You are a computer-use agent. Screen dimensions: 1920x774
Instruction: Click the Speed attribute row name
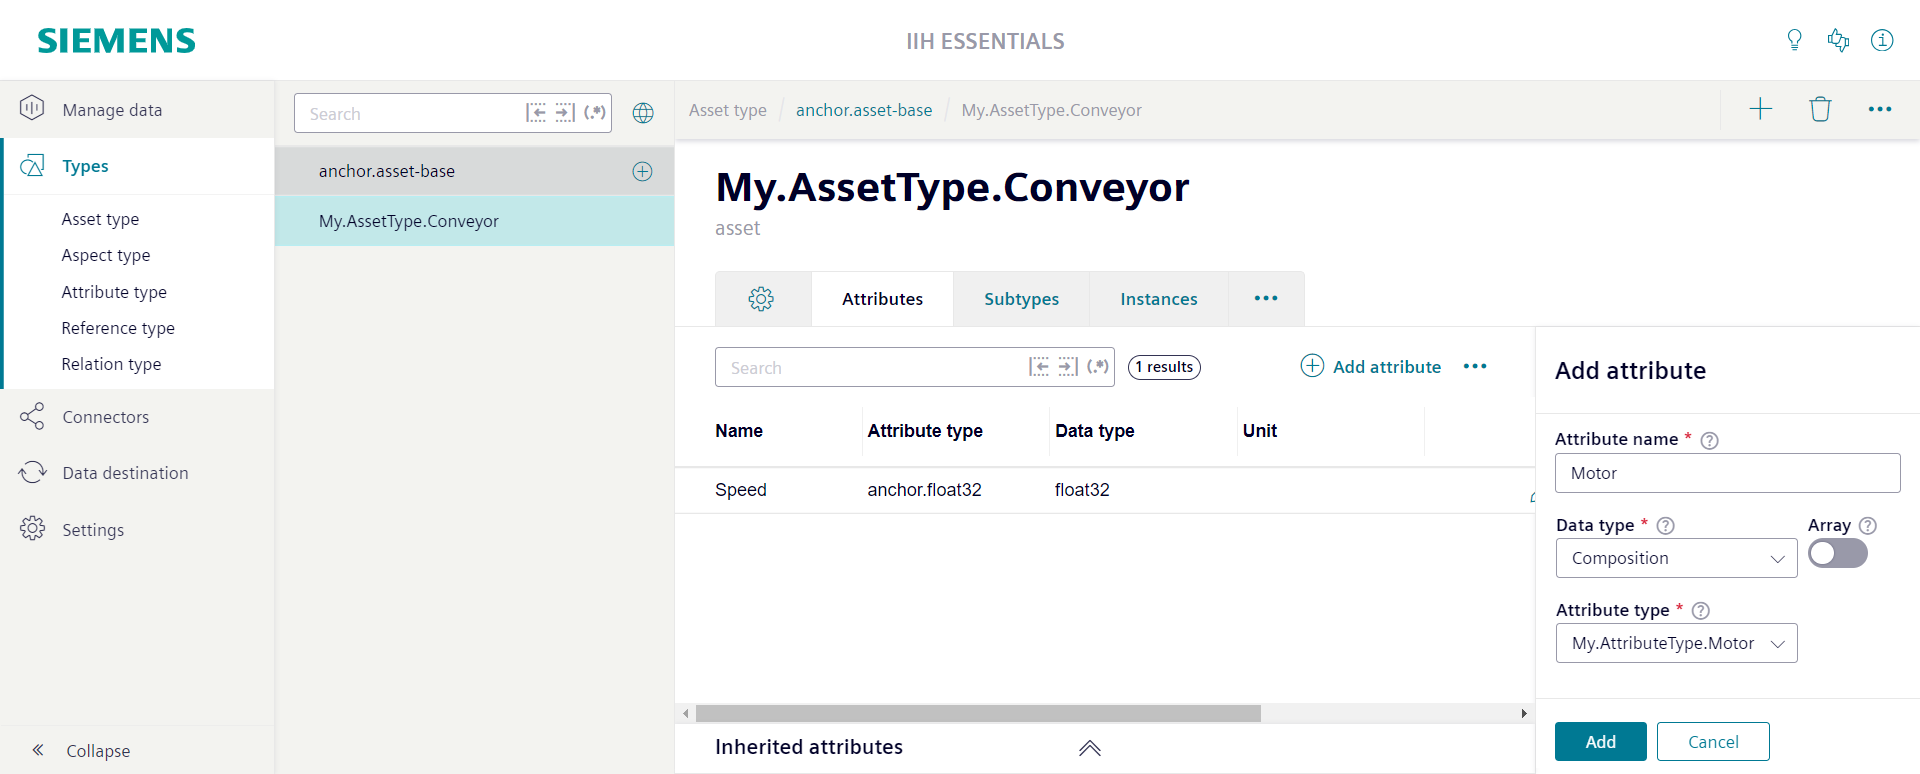coord(741,490)
